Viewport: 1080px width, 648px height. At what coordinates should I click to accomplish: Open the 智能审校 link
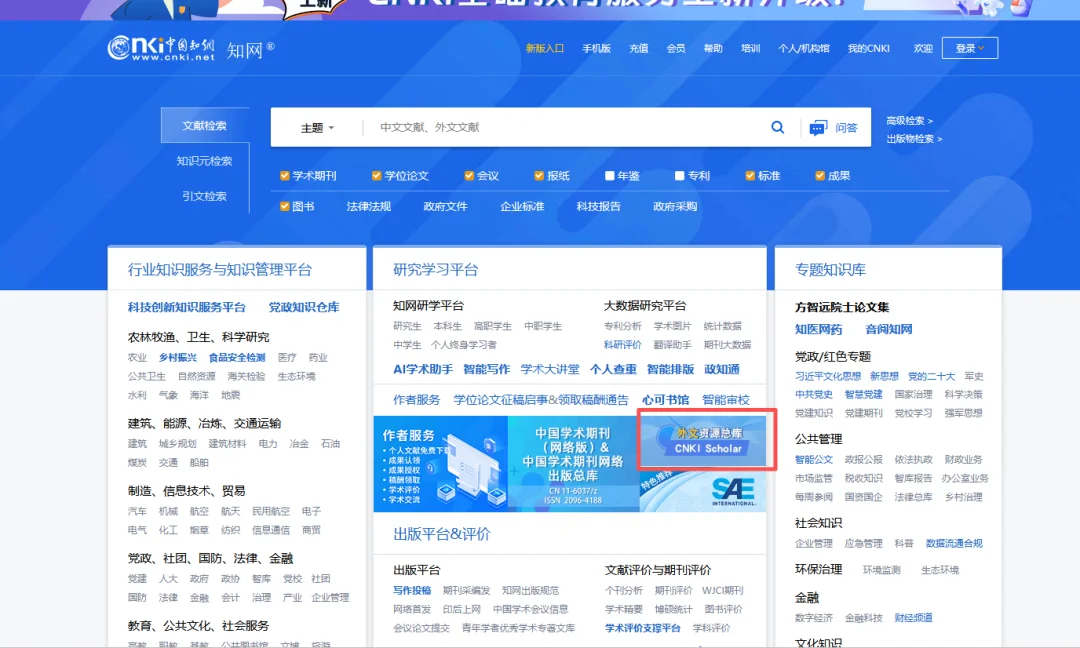726,399
